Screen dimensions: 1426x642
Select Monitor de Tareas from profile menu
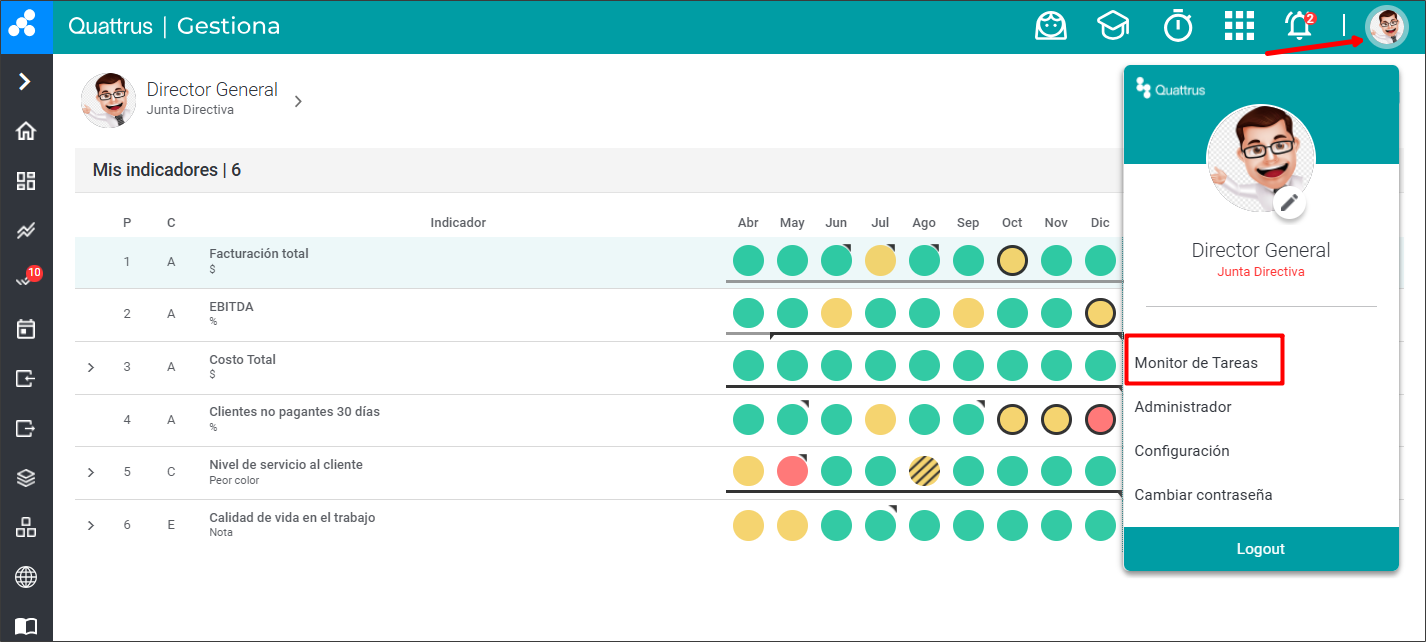[1196, 363]
